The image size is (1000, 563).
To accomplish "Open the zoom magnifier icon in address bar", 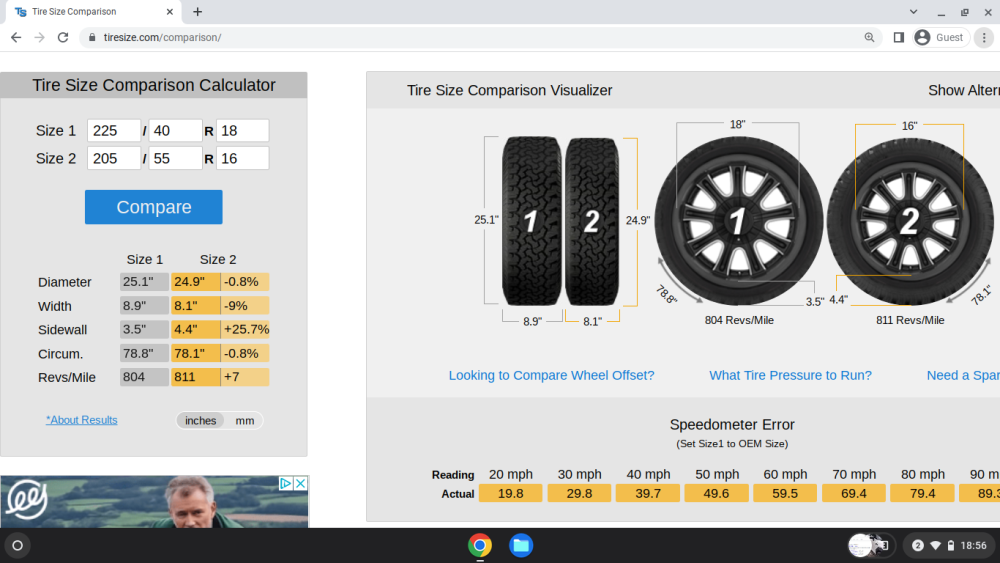I will pyautogui.click(x=869, y=38).
